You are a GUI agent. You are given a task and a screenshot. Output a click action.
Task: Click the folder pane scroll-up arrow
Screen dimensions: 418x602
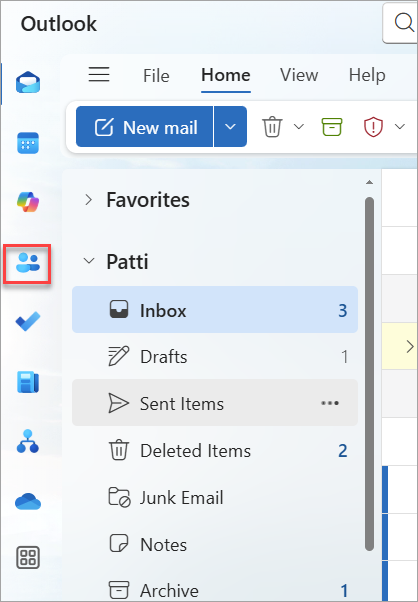(369, 182)
